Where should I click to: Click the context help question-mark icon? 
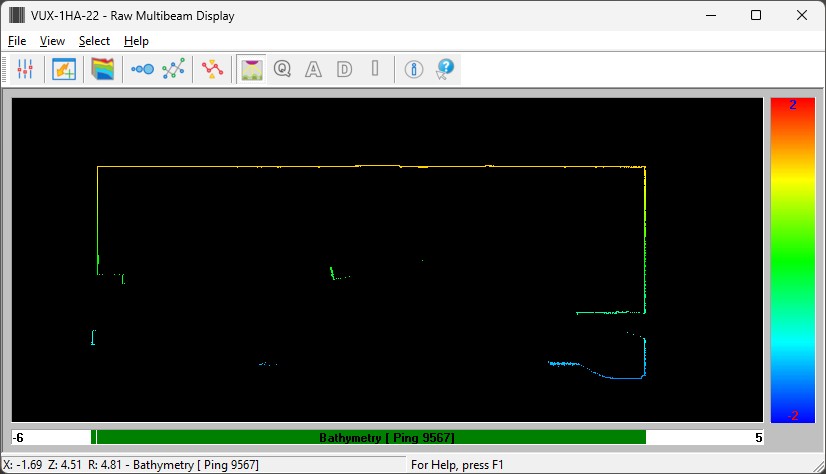[x=445, y=70]
